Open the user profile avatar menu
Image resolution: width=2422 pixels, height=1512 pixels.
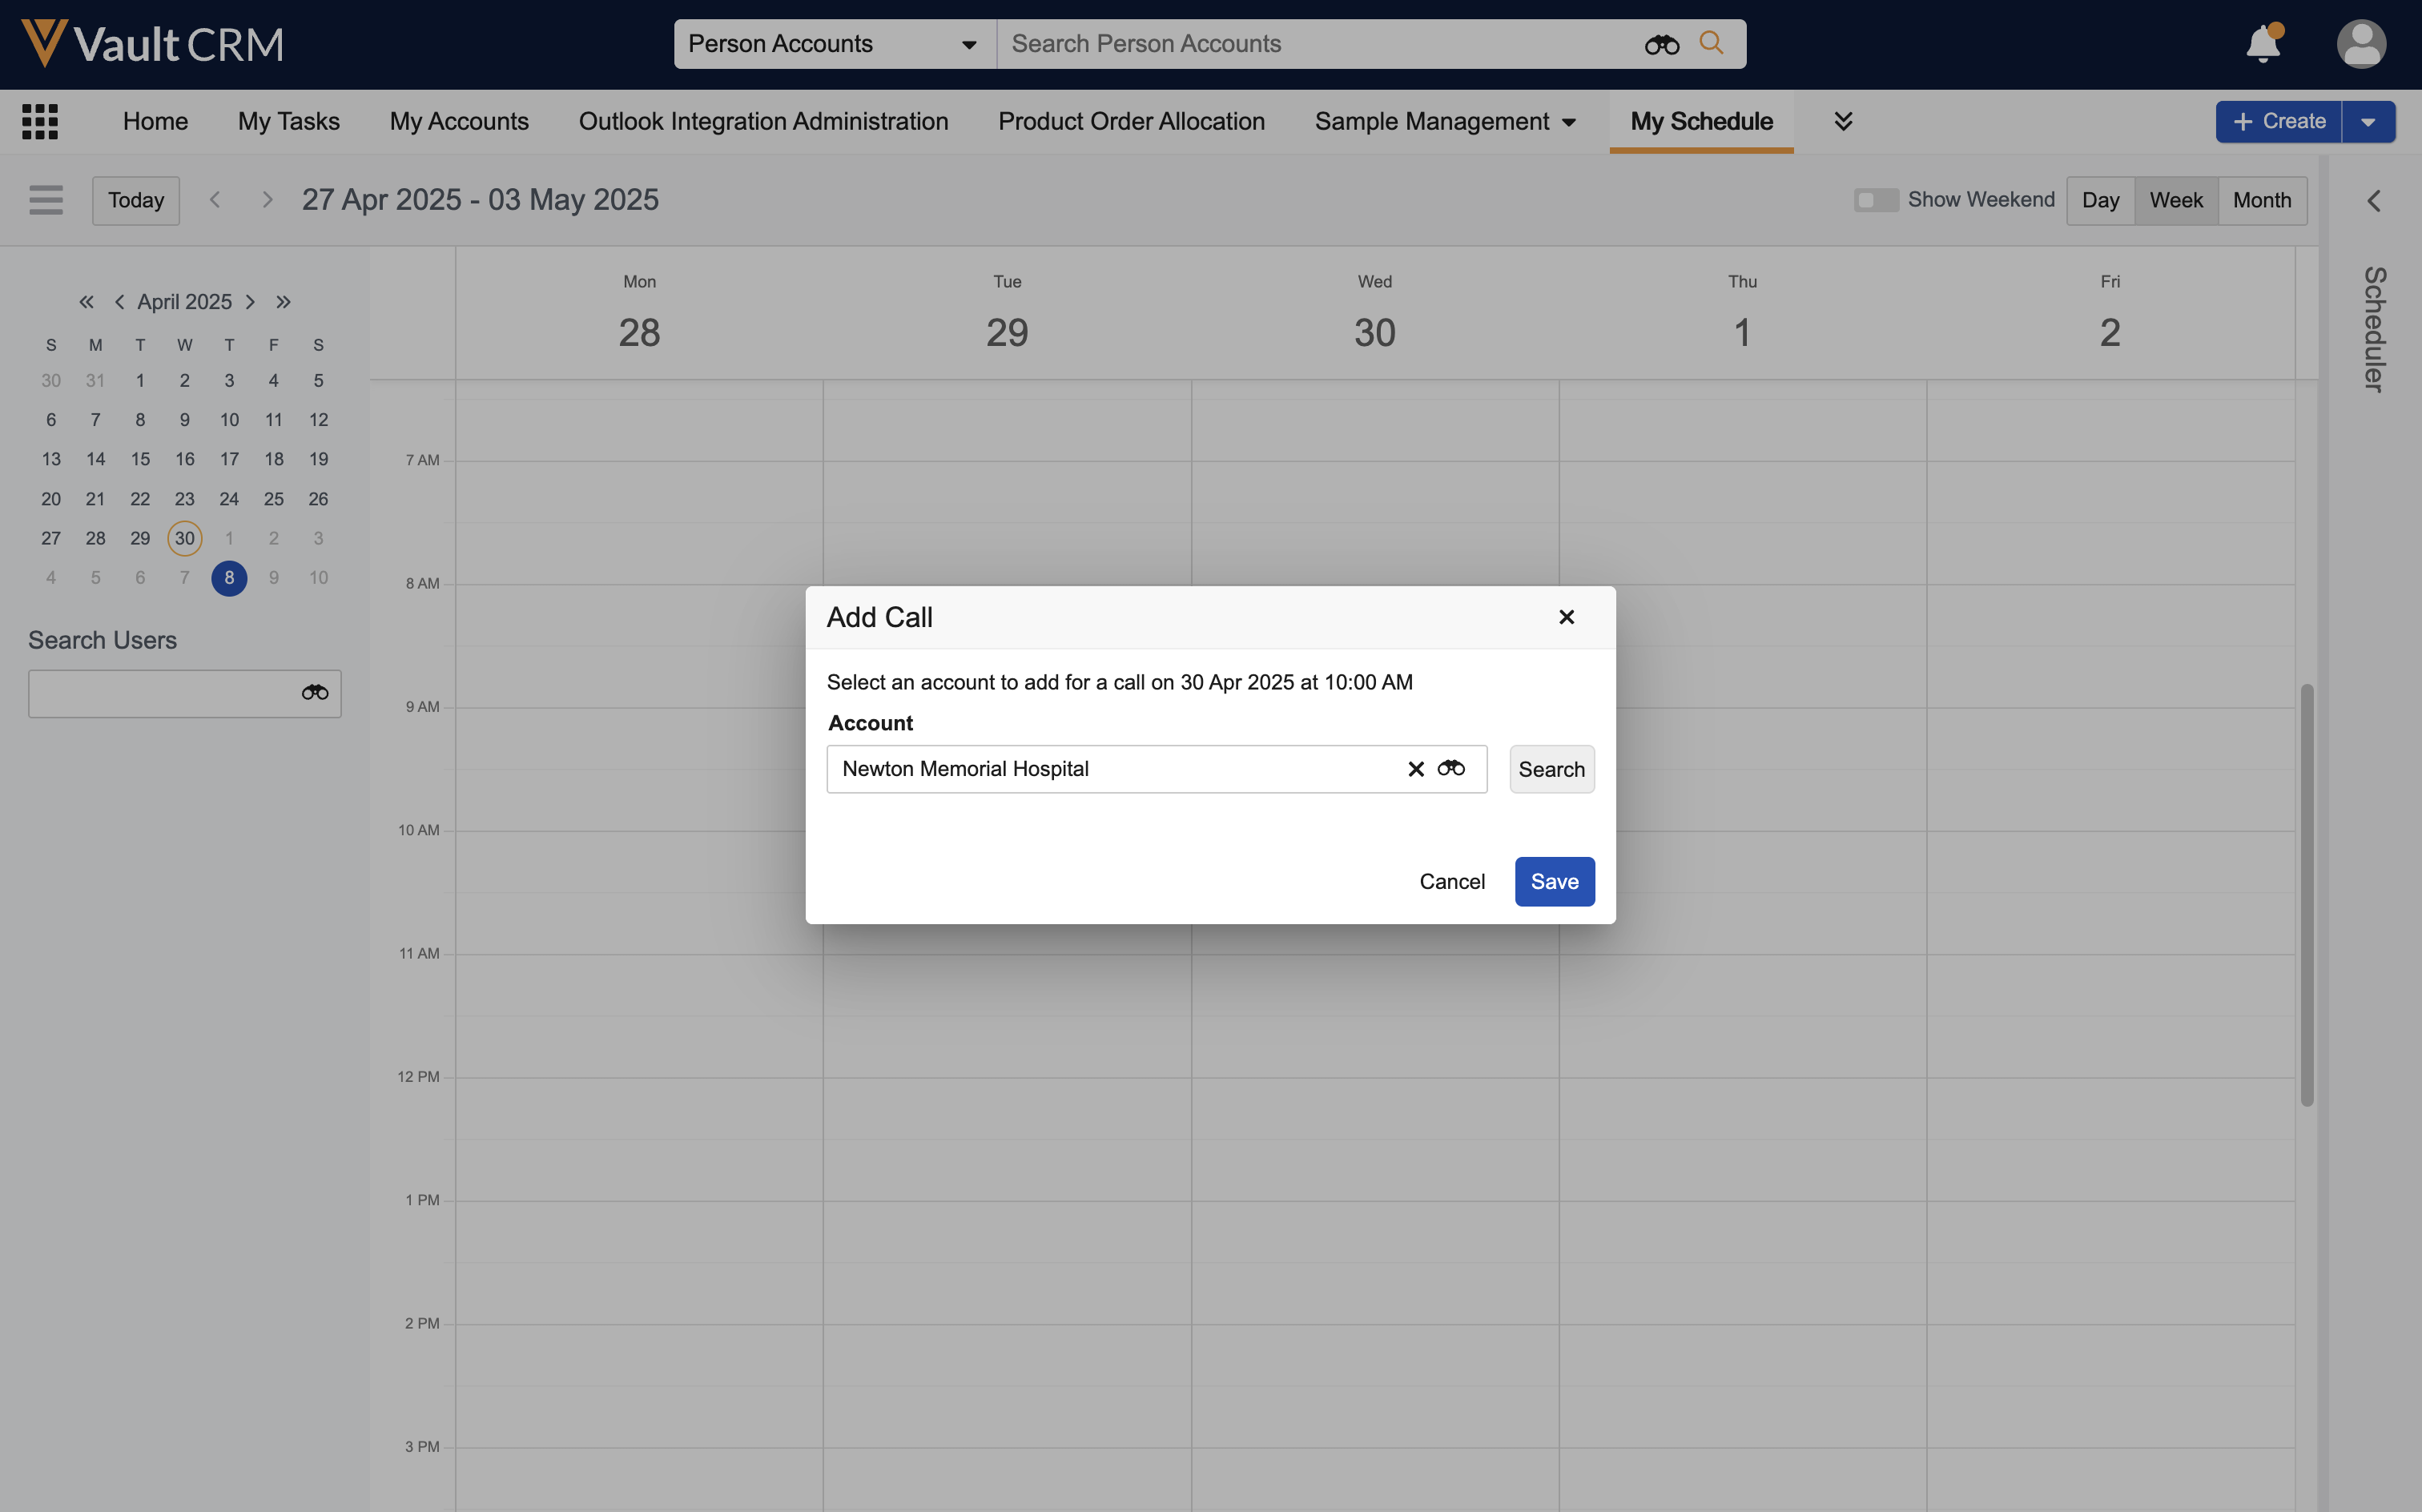coord(2360,44)
